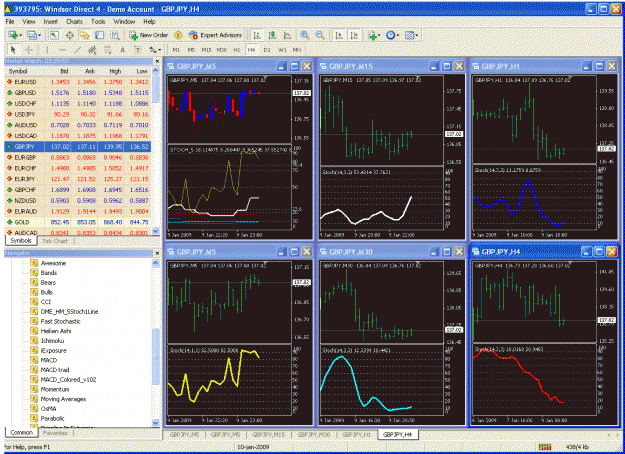Open the Strategy Tester icon

point(115,35)
